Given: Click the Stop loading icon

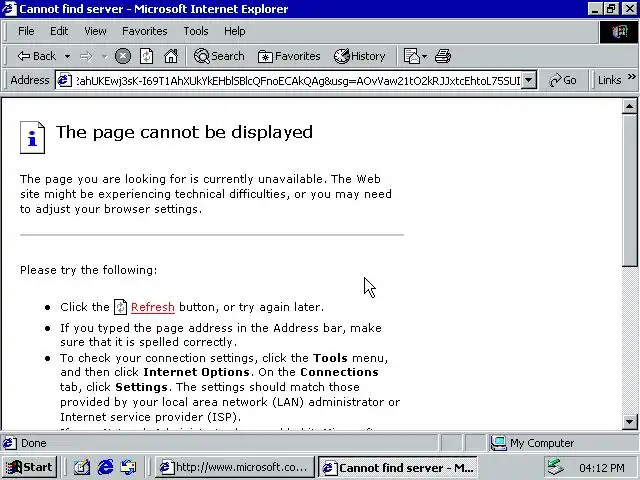Looking at the screenshot, I should [123, 56].
